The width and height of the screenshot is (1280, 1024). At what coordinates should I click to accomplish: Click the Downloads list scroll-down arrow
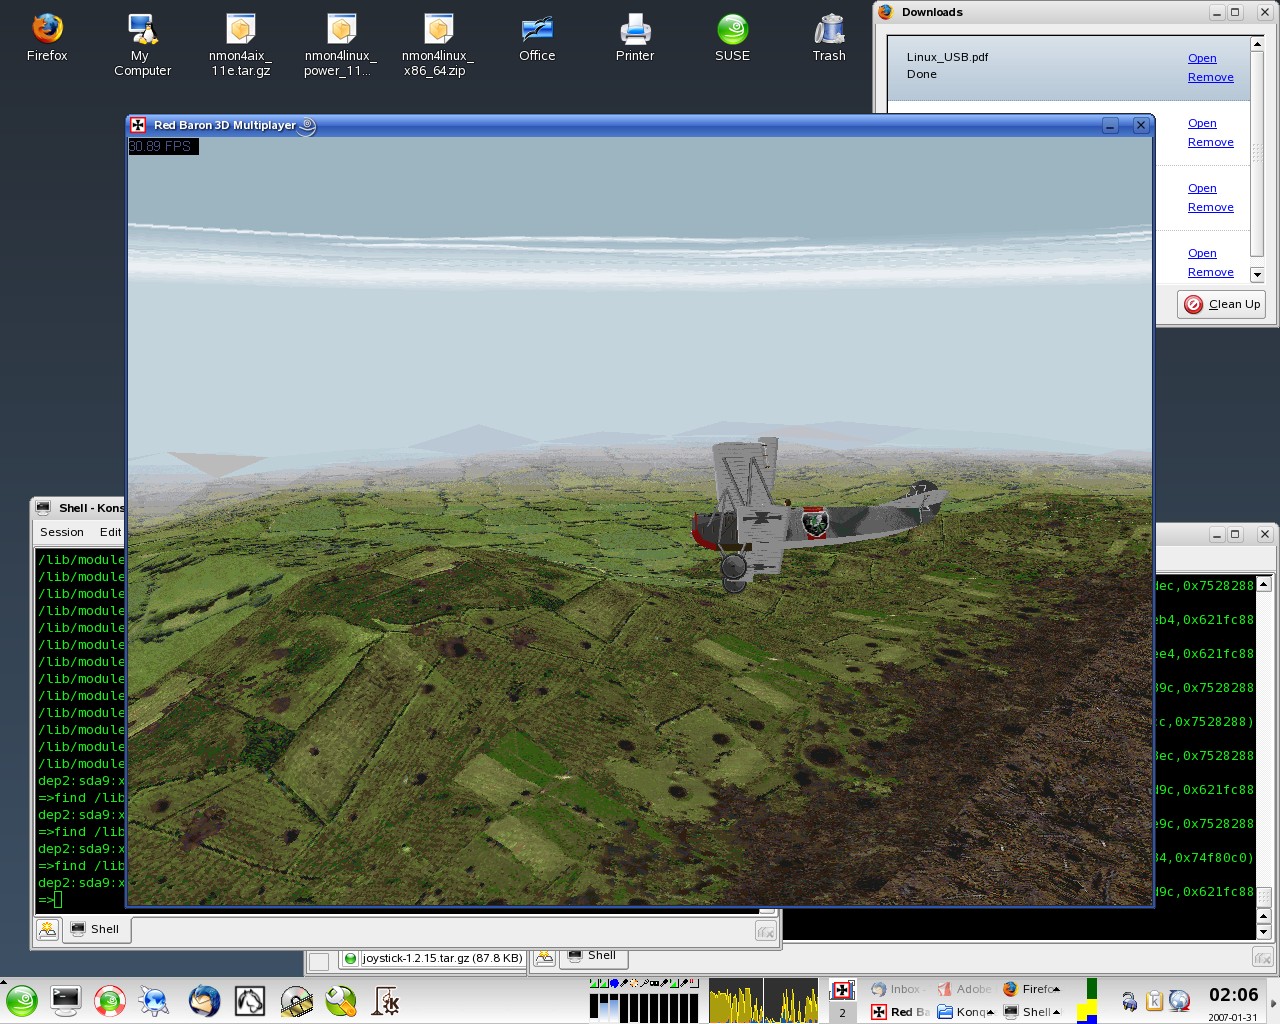click(1257, 274)
